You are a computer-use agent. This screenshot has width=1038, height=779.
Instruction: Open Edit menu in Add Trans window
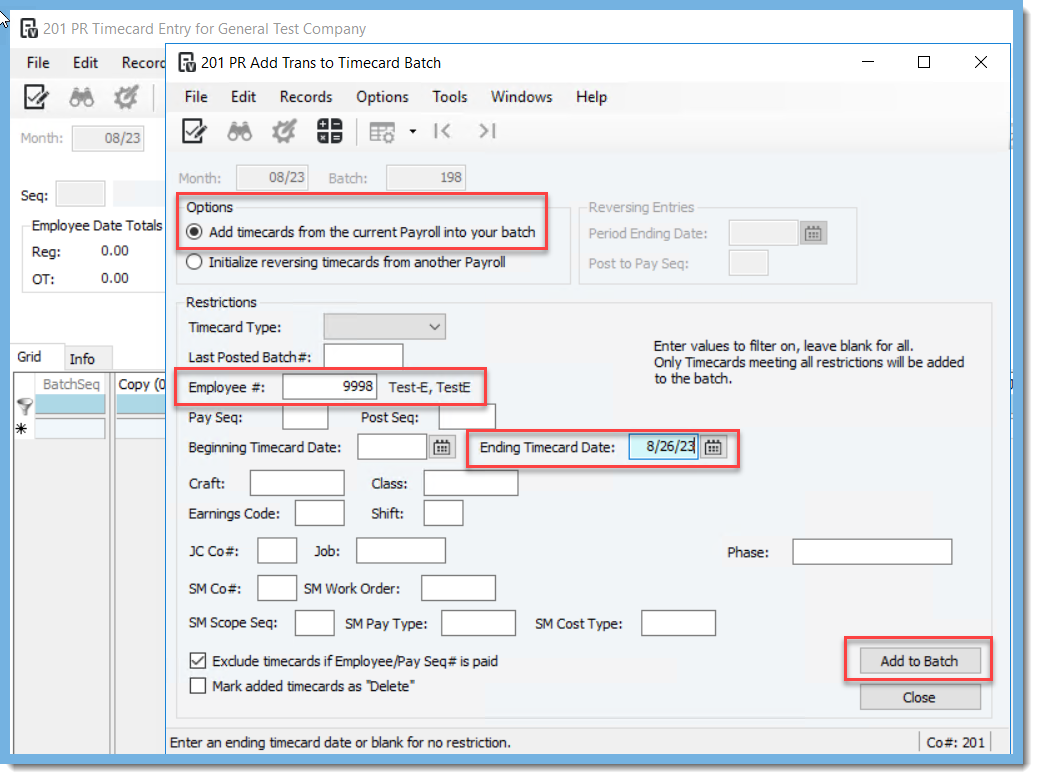coord(243,97)
